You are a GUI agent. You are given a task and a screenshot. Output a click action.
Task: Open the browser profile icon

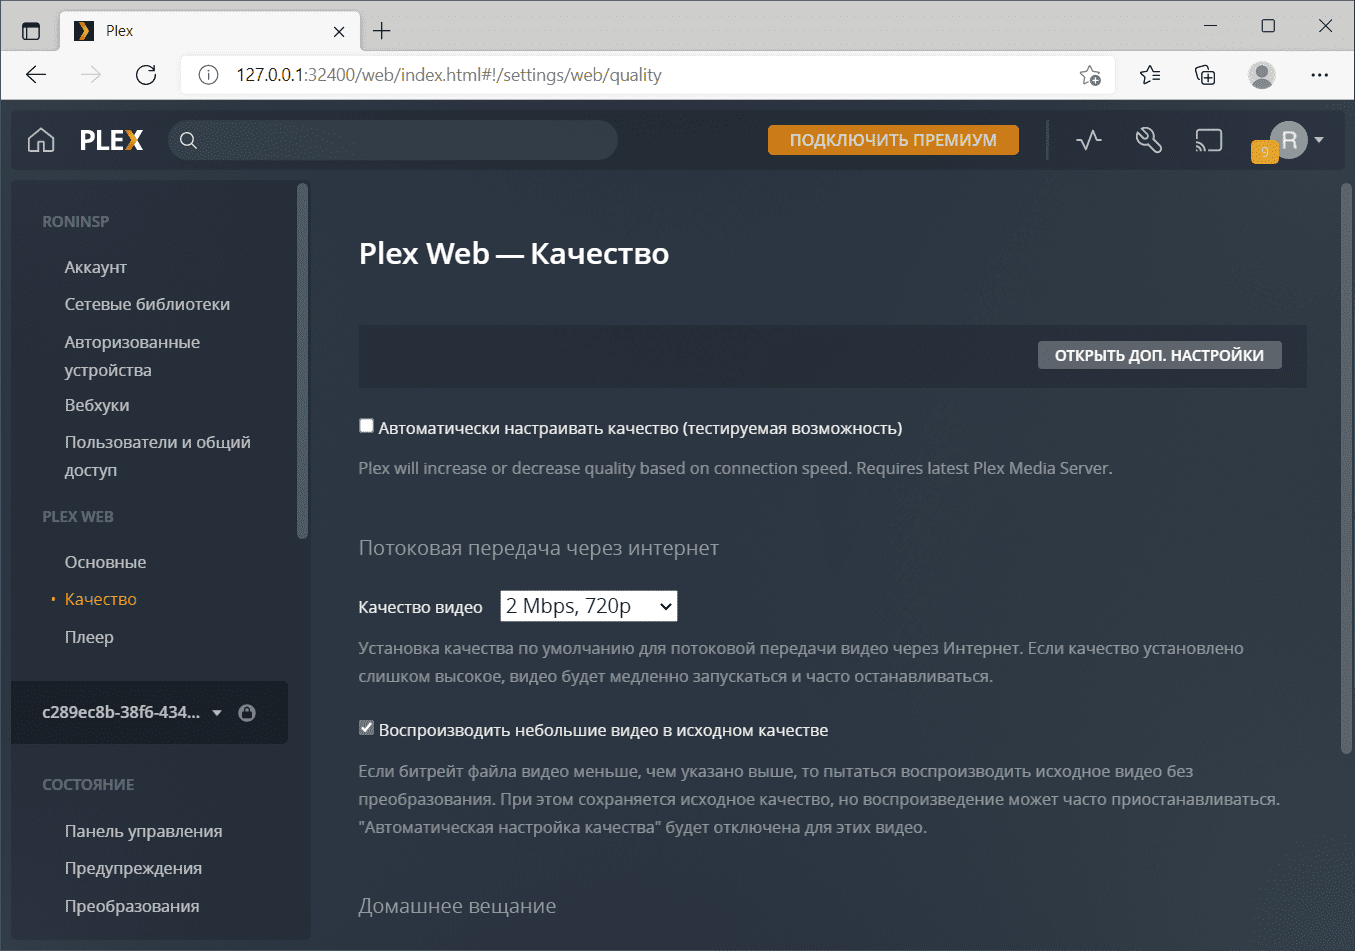coord(1262,75)
